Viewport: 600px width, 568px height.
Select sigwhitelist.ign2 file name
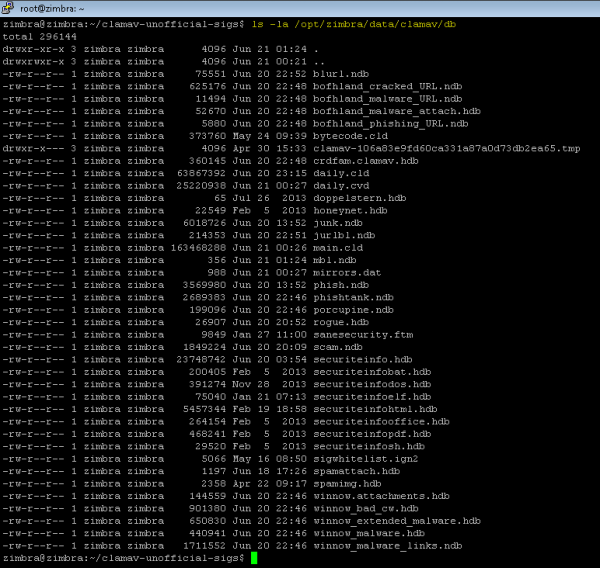pyautogui.click(x=366, y=459)
